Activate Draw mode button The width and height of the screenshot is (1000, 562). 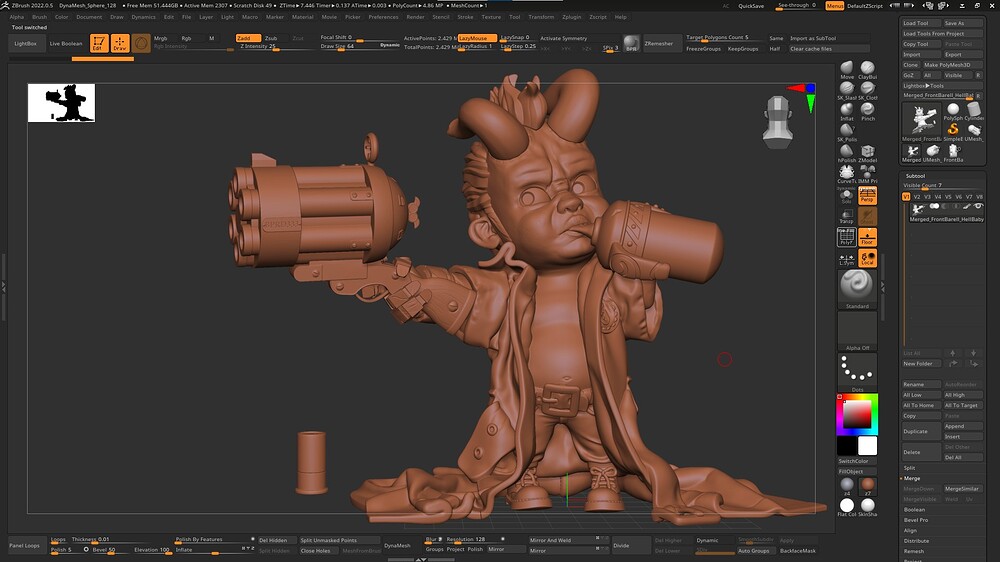120,43
